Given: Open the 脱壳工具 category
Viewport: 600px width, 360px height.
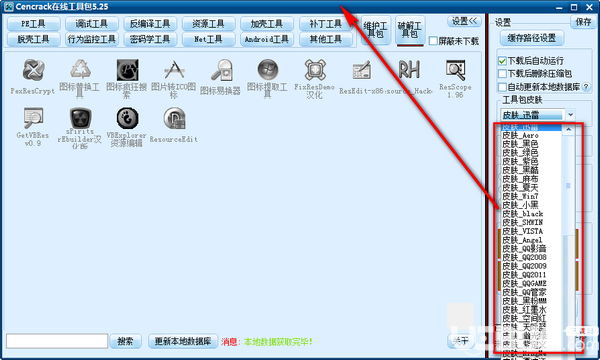Looking at the screenshot, I should click(33, 39).
